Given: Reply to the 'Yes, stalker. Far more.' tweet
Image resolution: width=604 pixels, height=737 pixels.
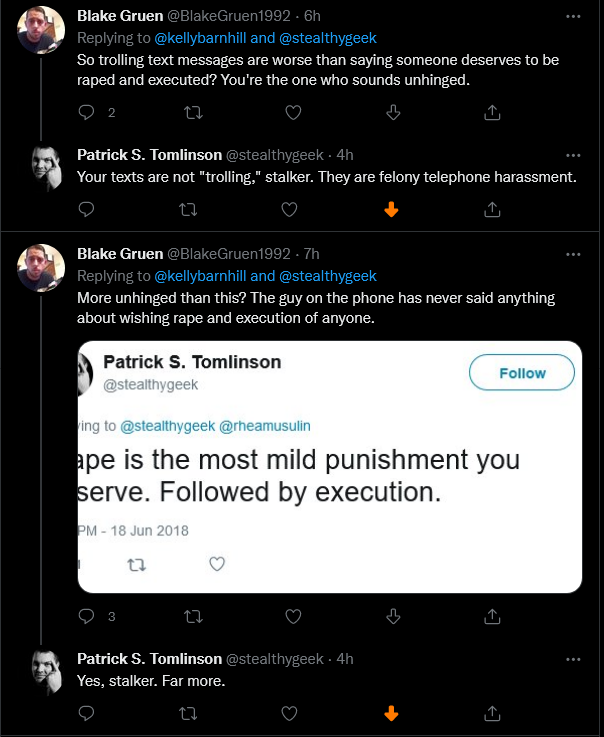Looking at the screenshot, I should tap(86, 713).
